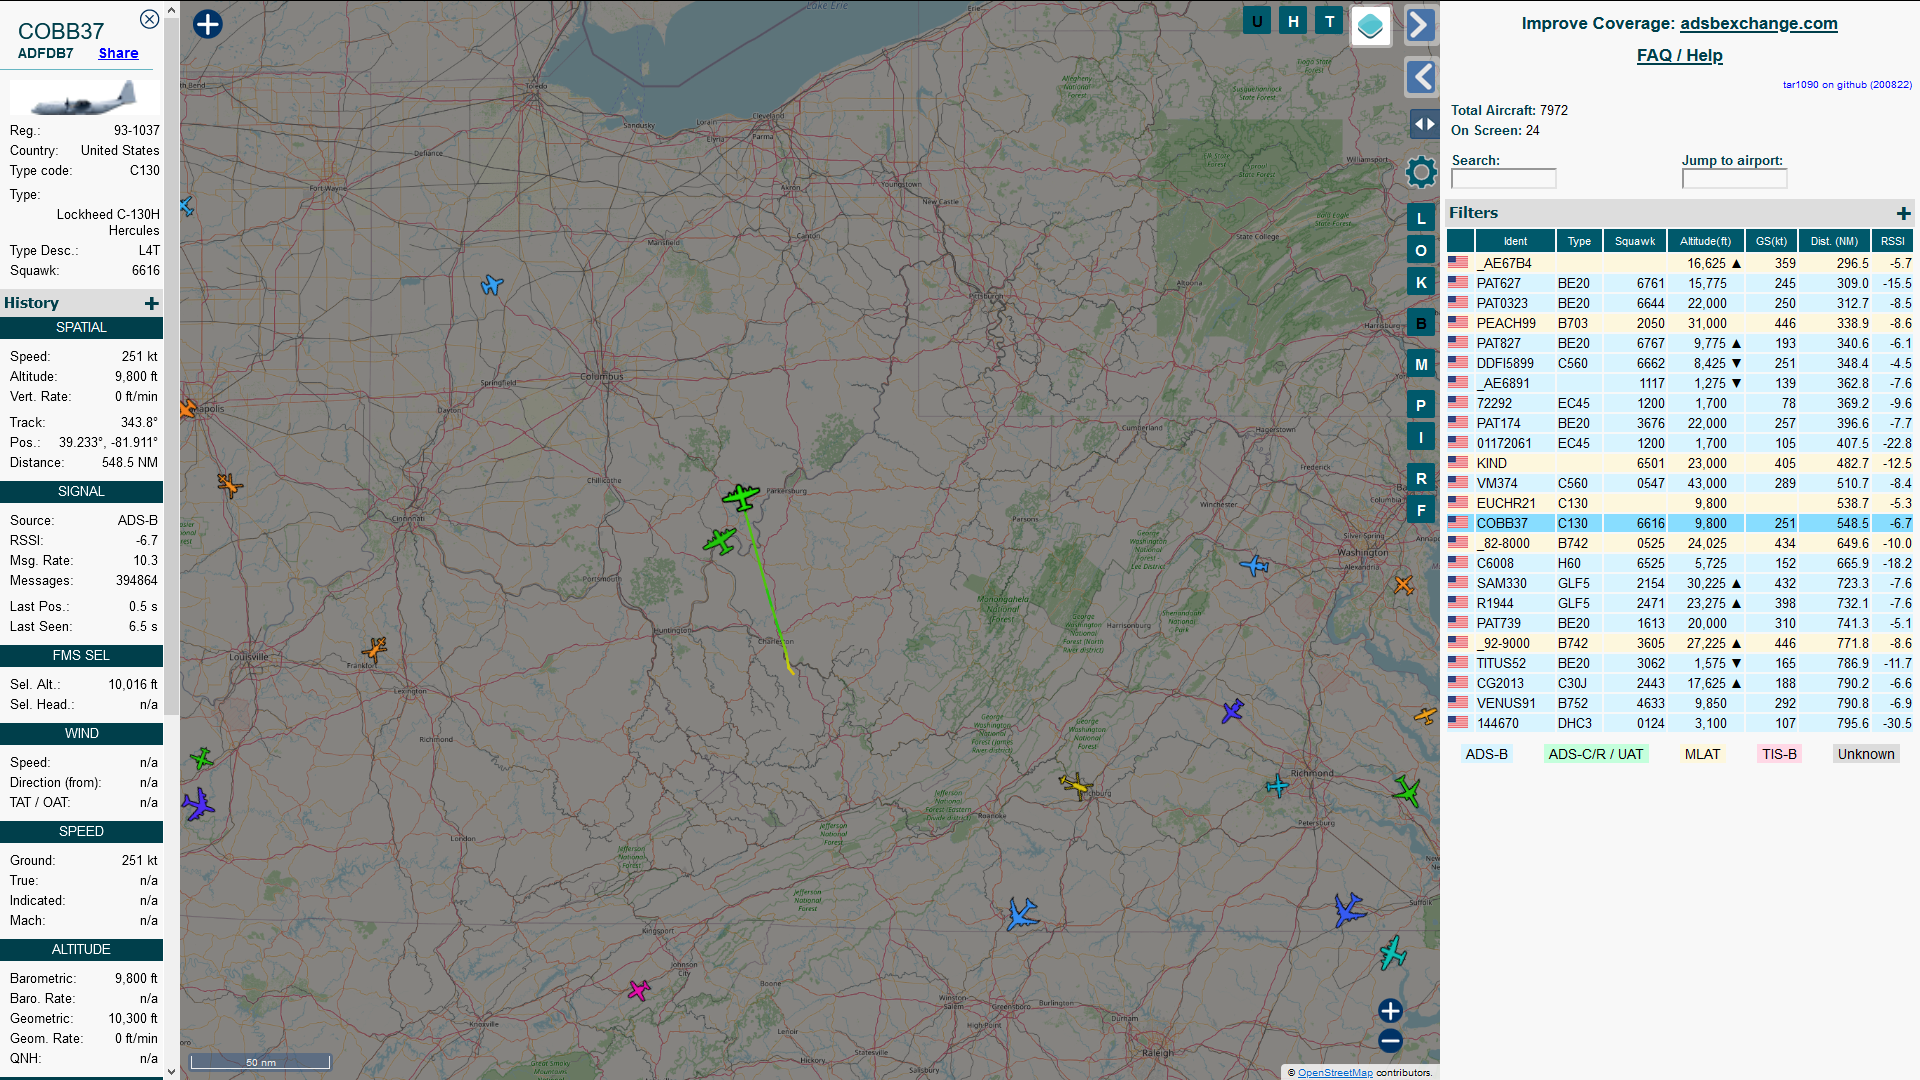Screen dimensions: 1920x1080
Task: Close the COBB37 aircraft info panel
Action: [149, 19]
